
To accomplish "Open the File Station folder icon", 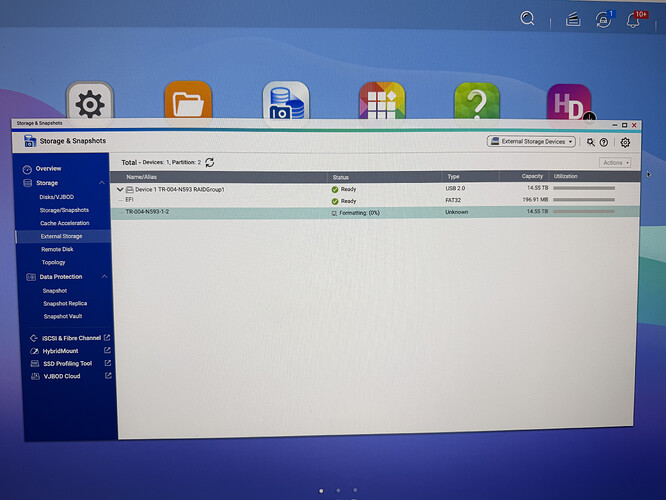I will (188, 100).
